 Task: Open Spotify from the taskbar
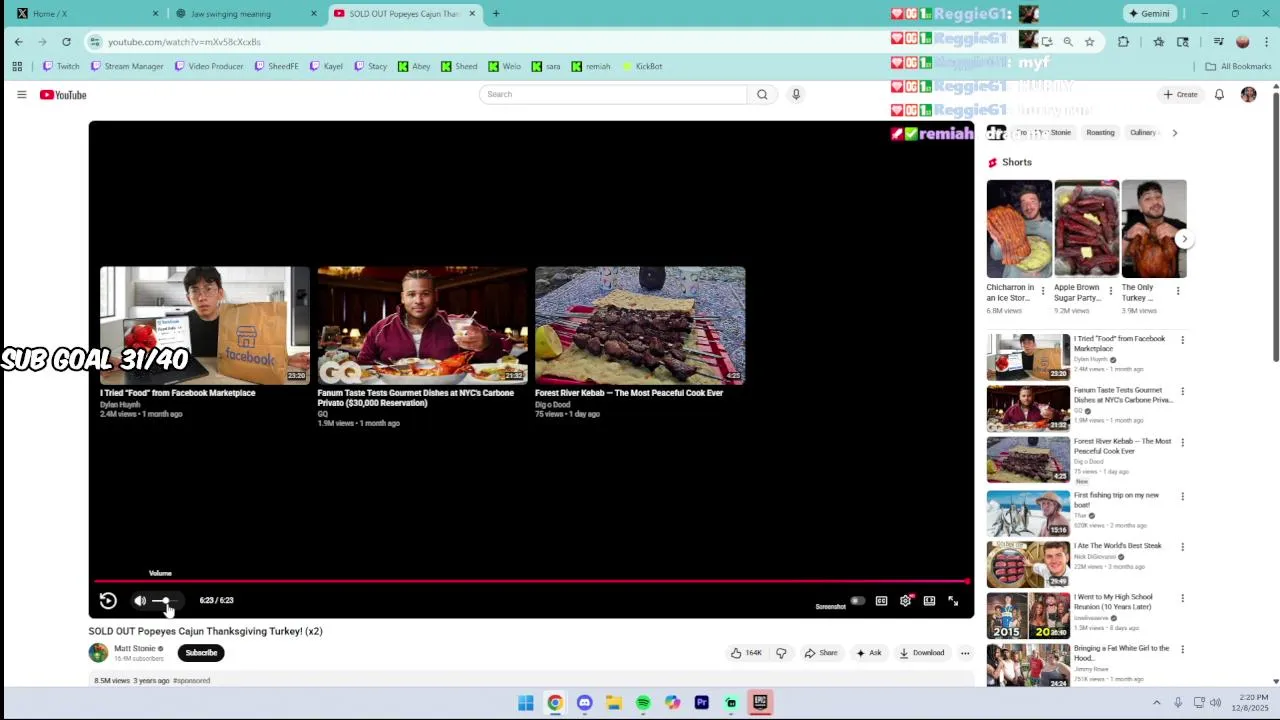coord(643,702)
